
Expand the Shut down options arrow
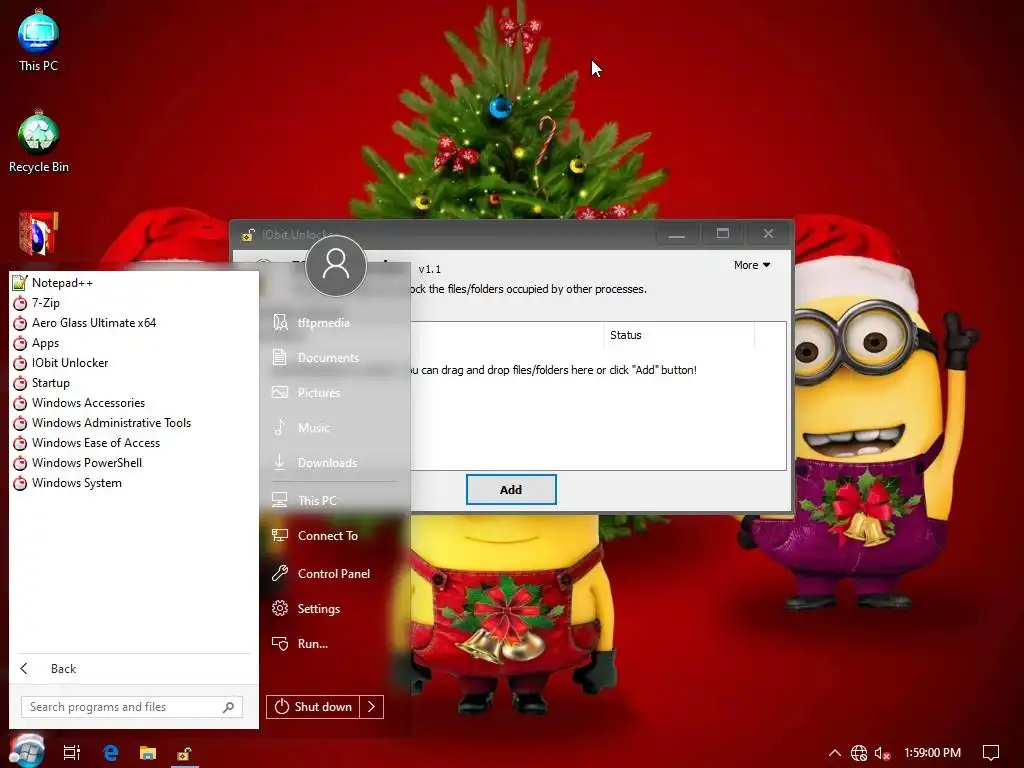click(372, 707)
